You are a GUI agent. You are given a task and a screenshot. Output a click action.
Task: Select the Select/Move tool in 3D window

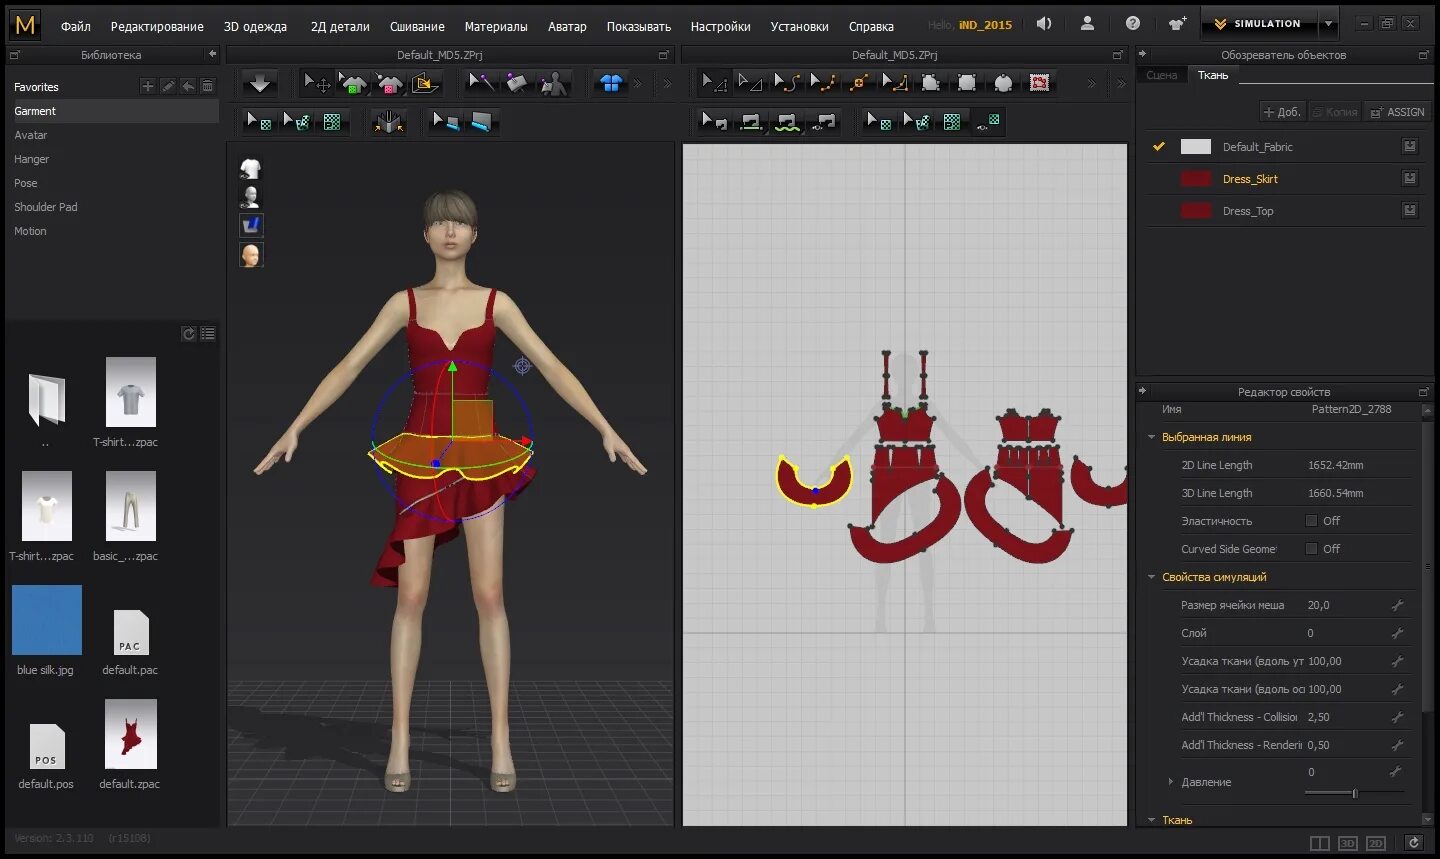[317, 83]
